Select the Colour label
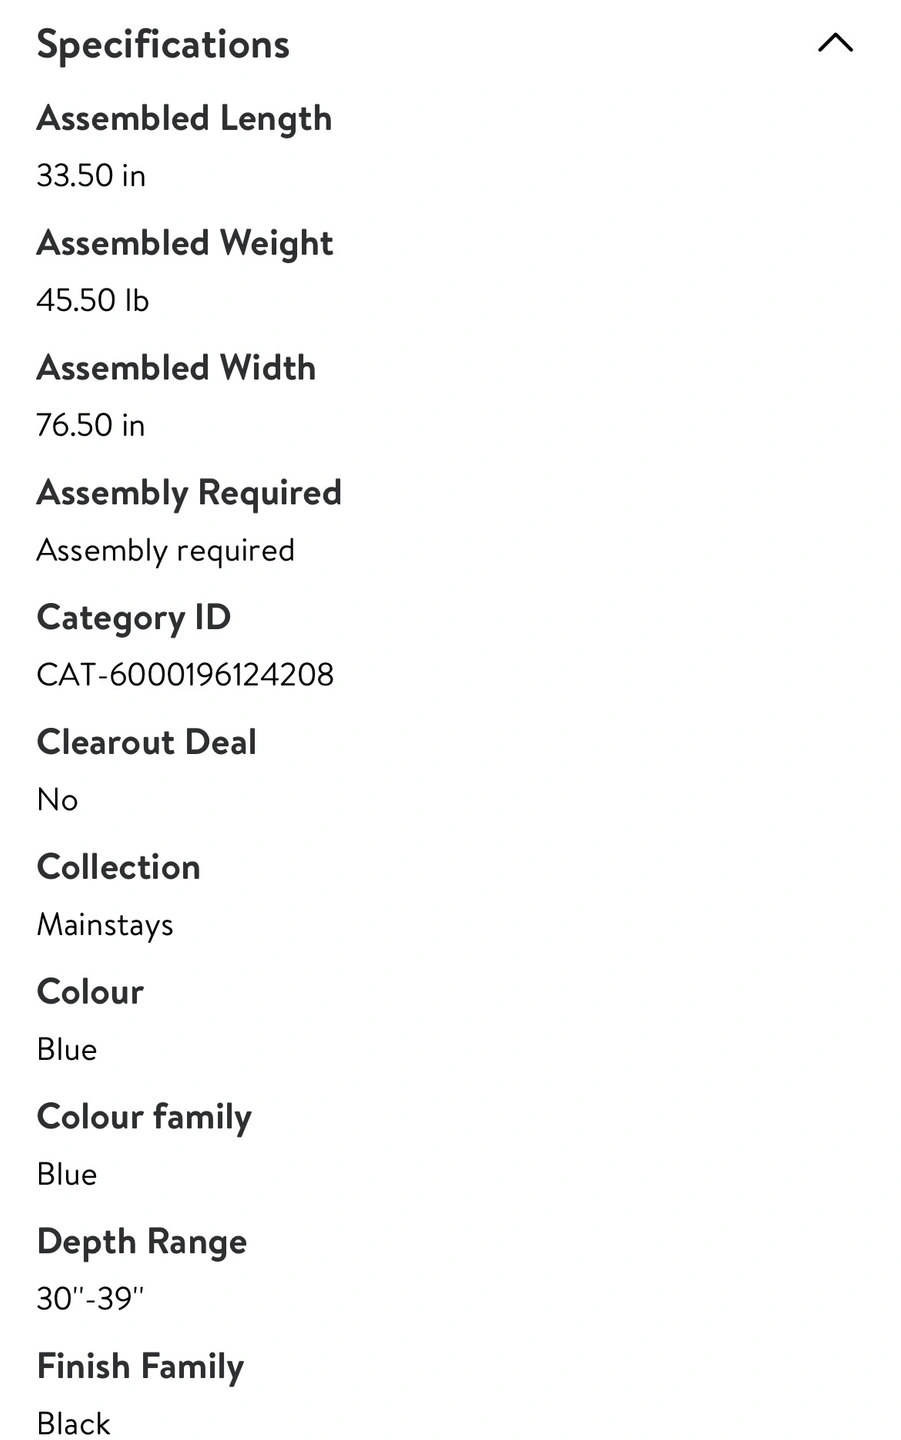Screen dimensions: 901x1440 [90, 992]
